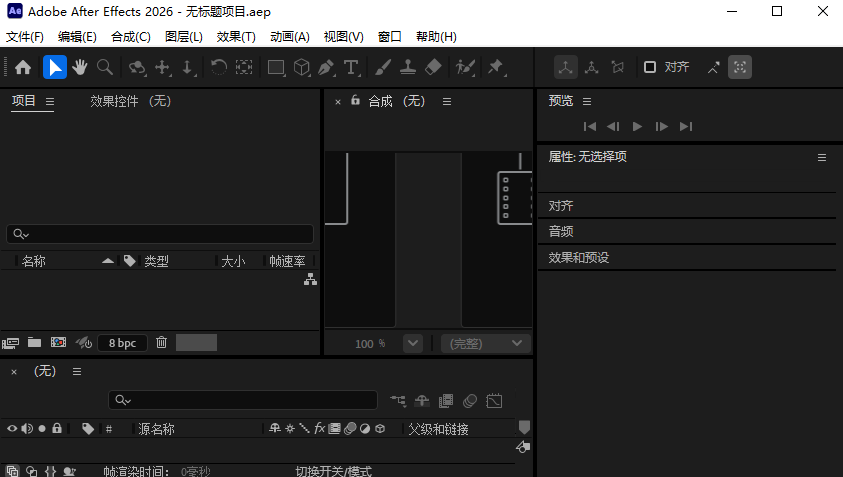Viewport: 843px width, 477px height.
Task: Click the delete trash icon in Project panel
Action: click(x=161, y=343)
